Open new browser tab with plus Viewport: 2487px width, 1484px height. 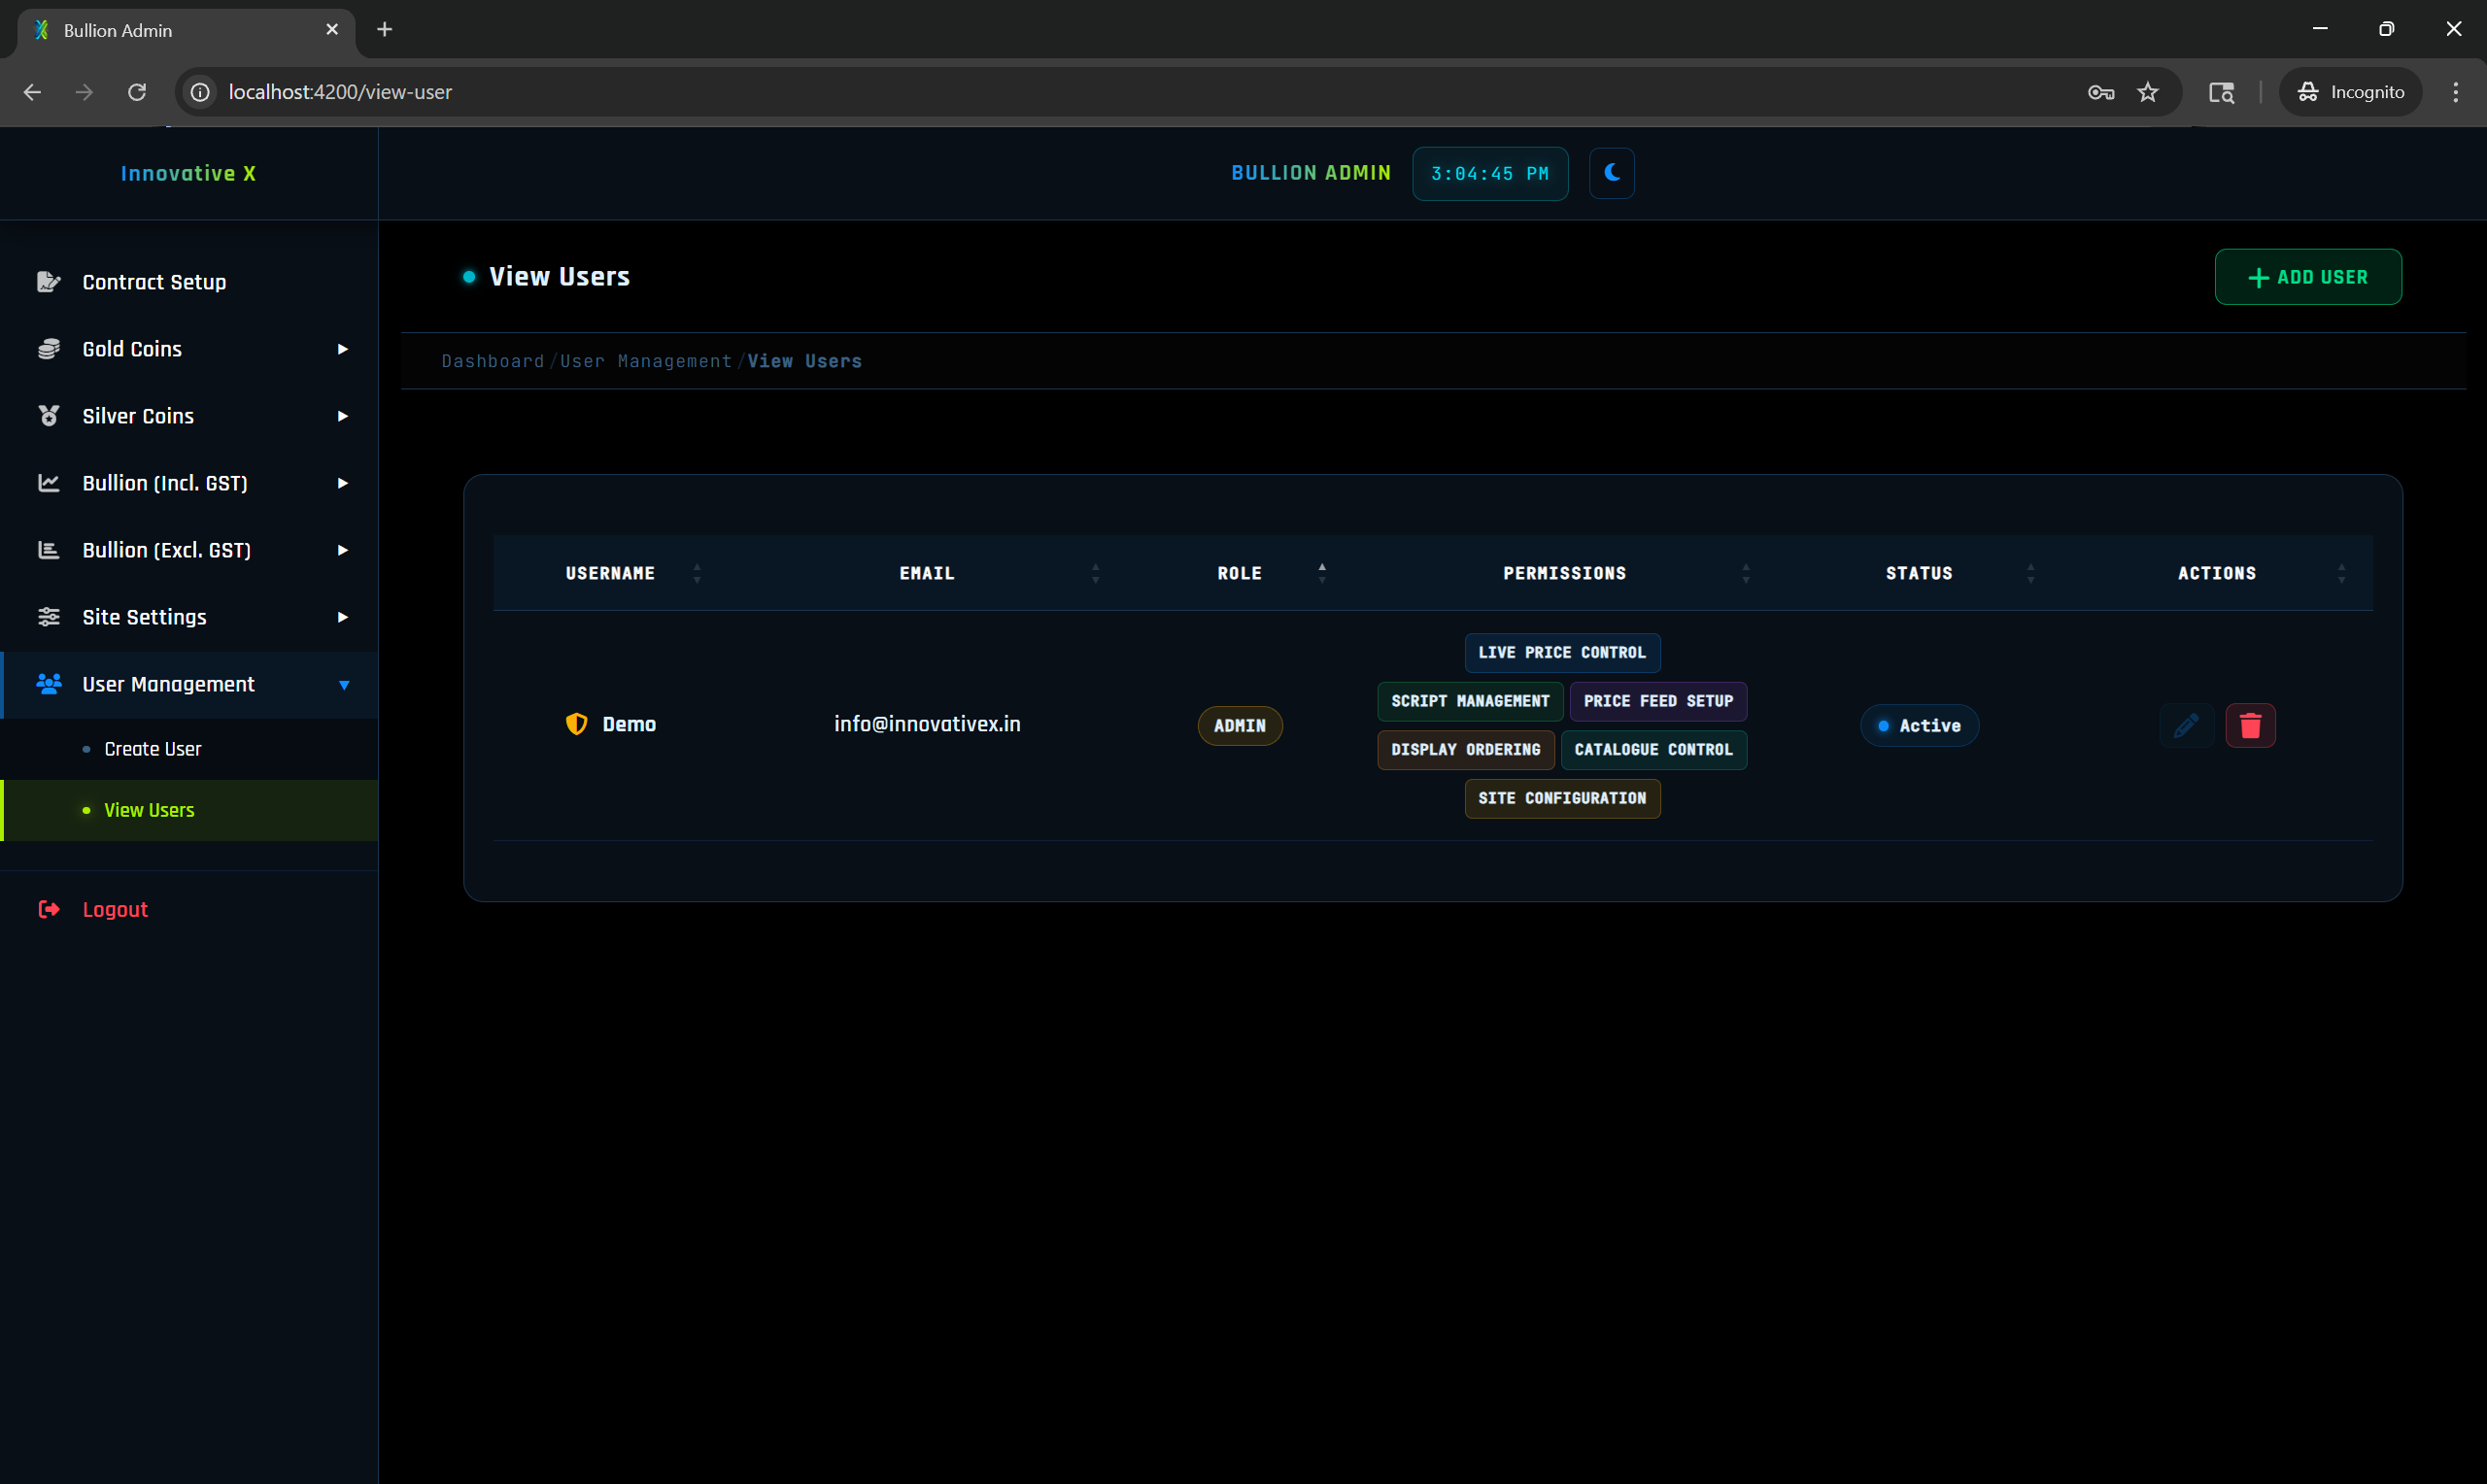pos(384,30)
